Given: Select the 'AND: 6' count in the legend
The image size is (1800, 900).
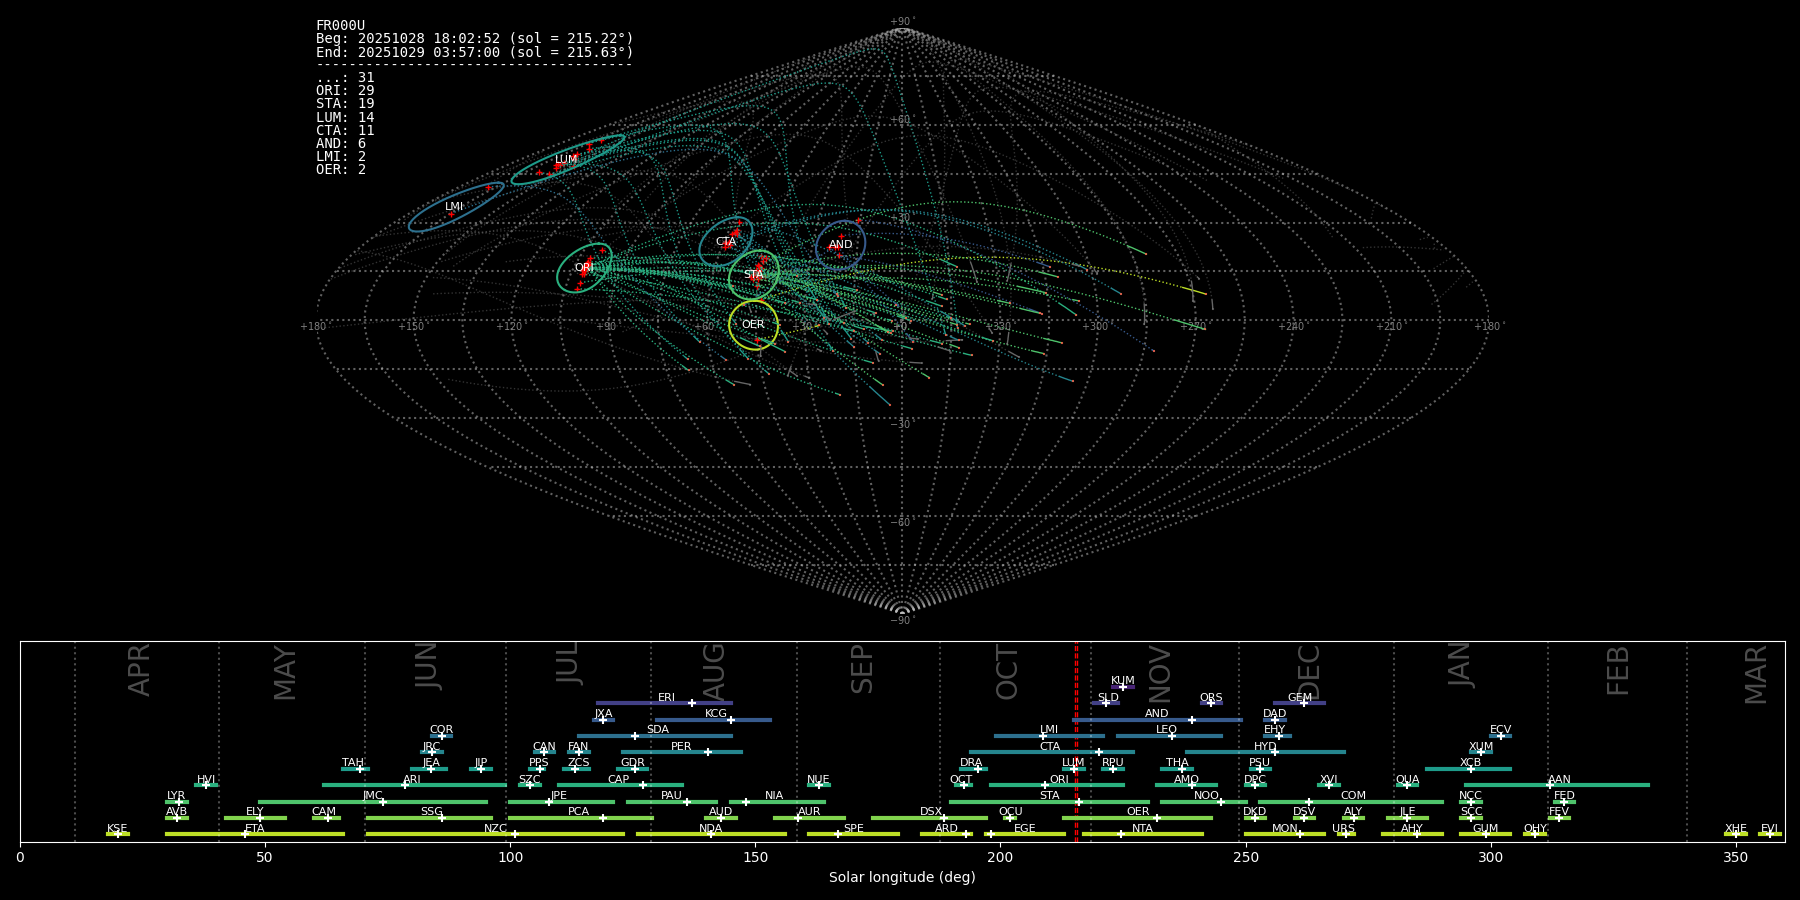Looking at the screenshot, I should click(341, 144).
